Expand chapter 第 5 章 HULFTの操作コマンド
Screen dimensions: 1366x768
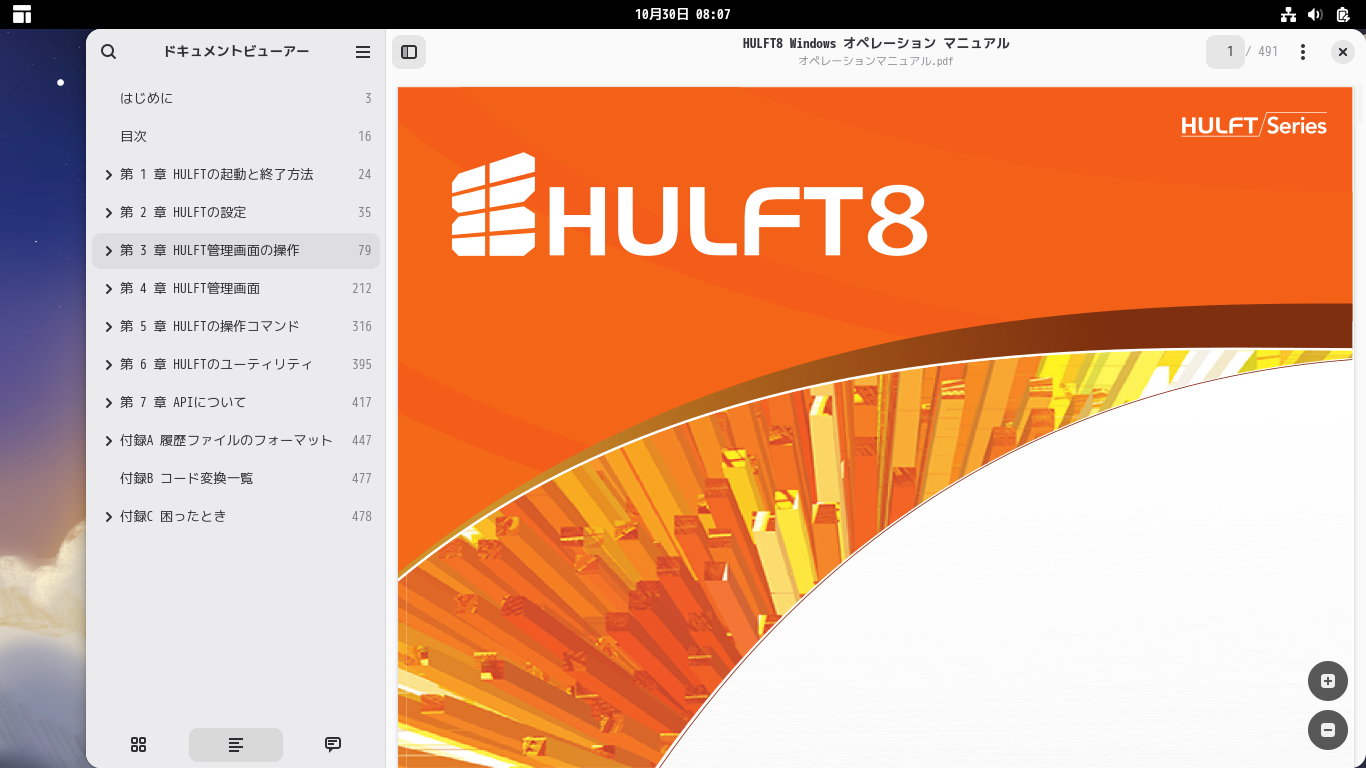[108, 327]
